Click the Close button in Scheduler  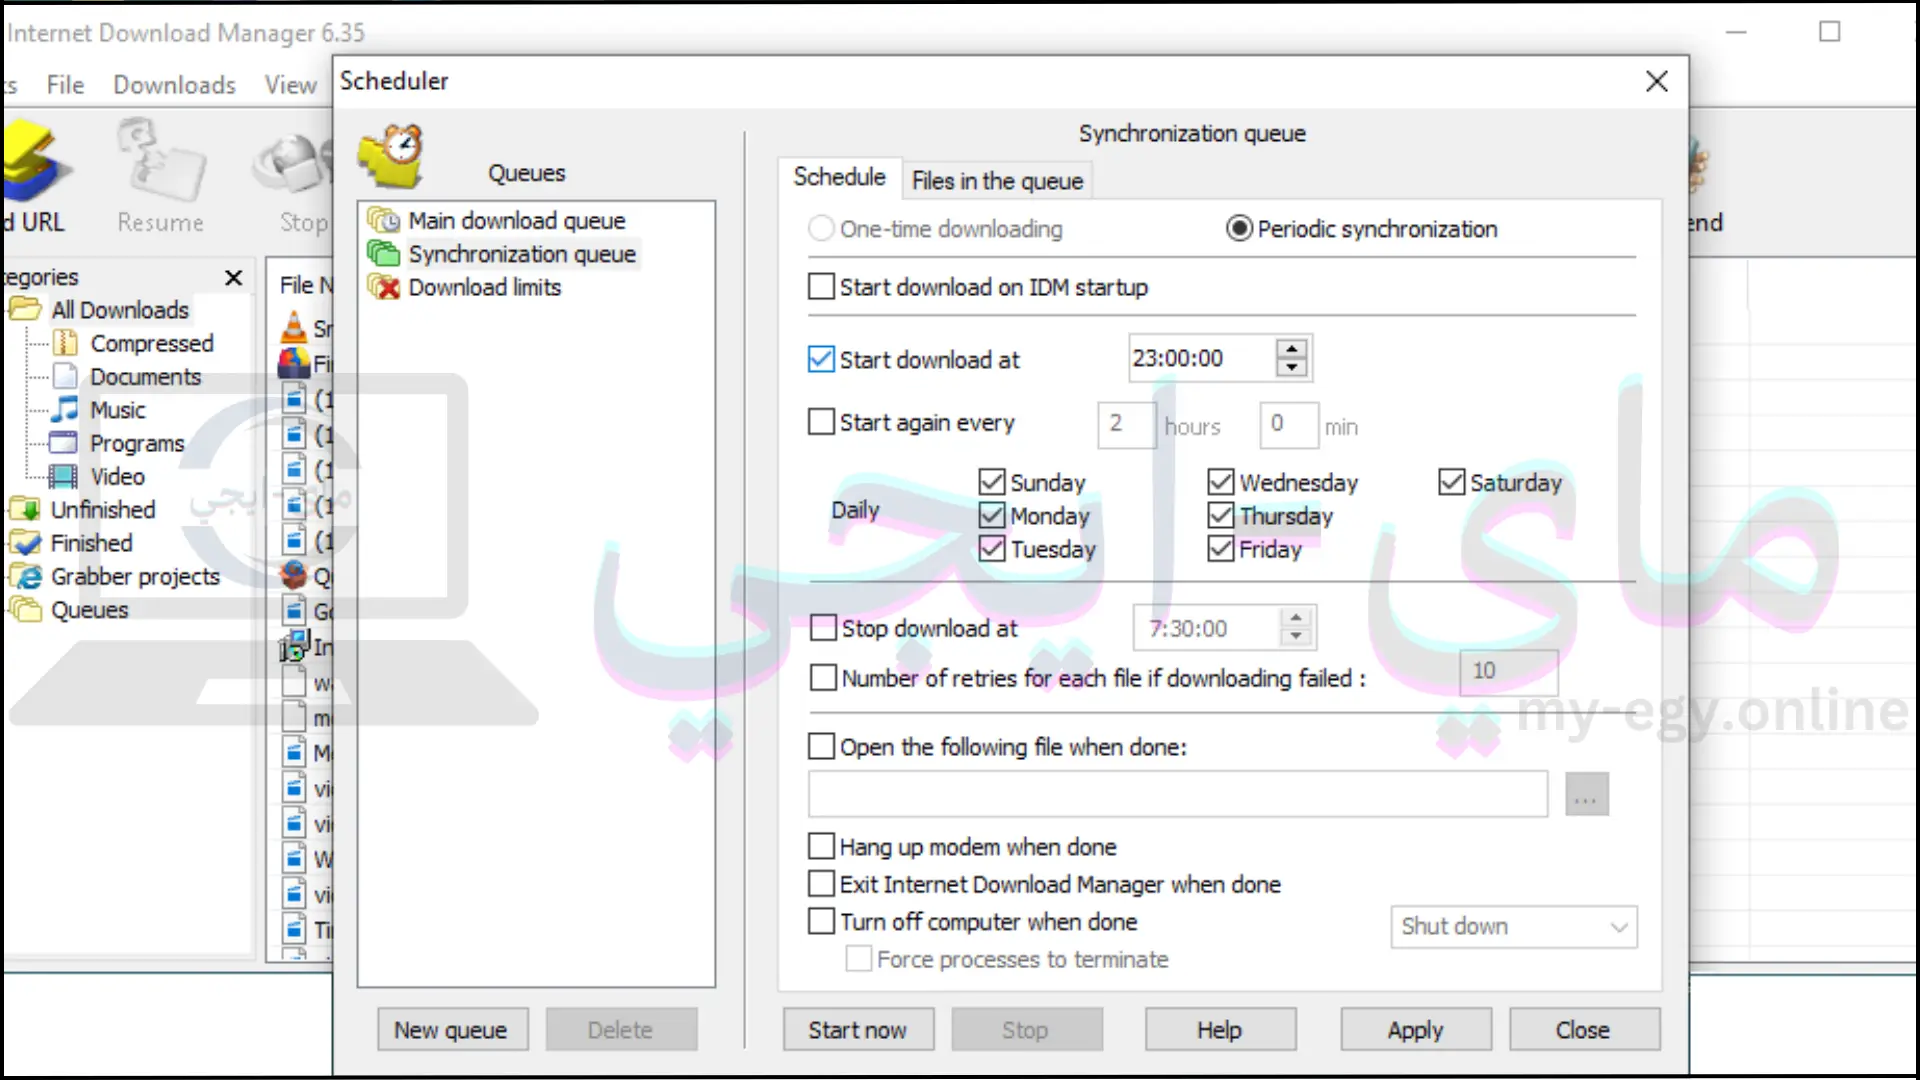point(1583,1030)
